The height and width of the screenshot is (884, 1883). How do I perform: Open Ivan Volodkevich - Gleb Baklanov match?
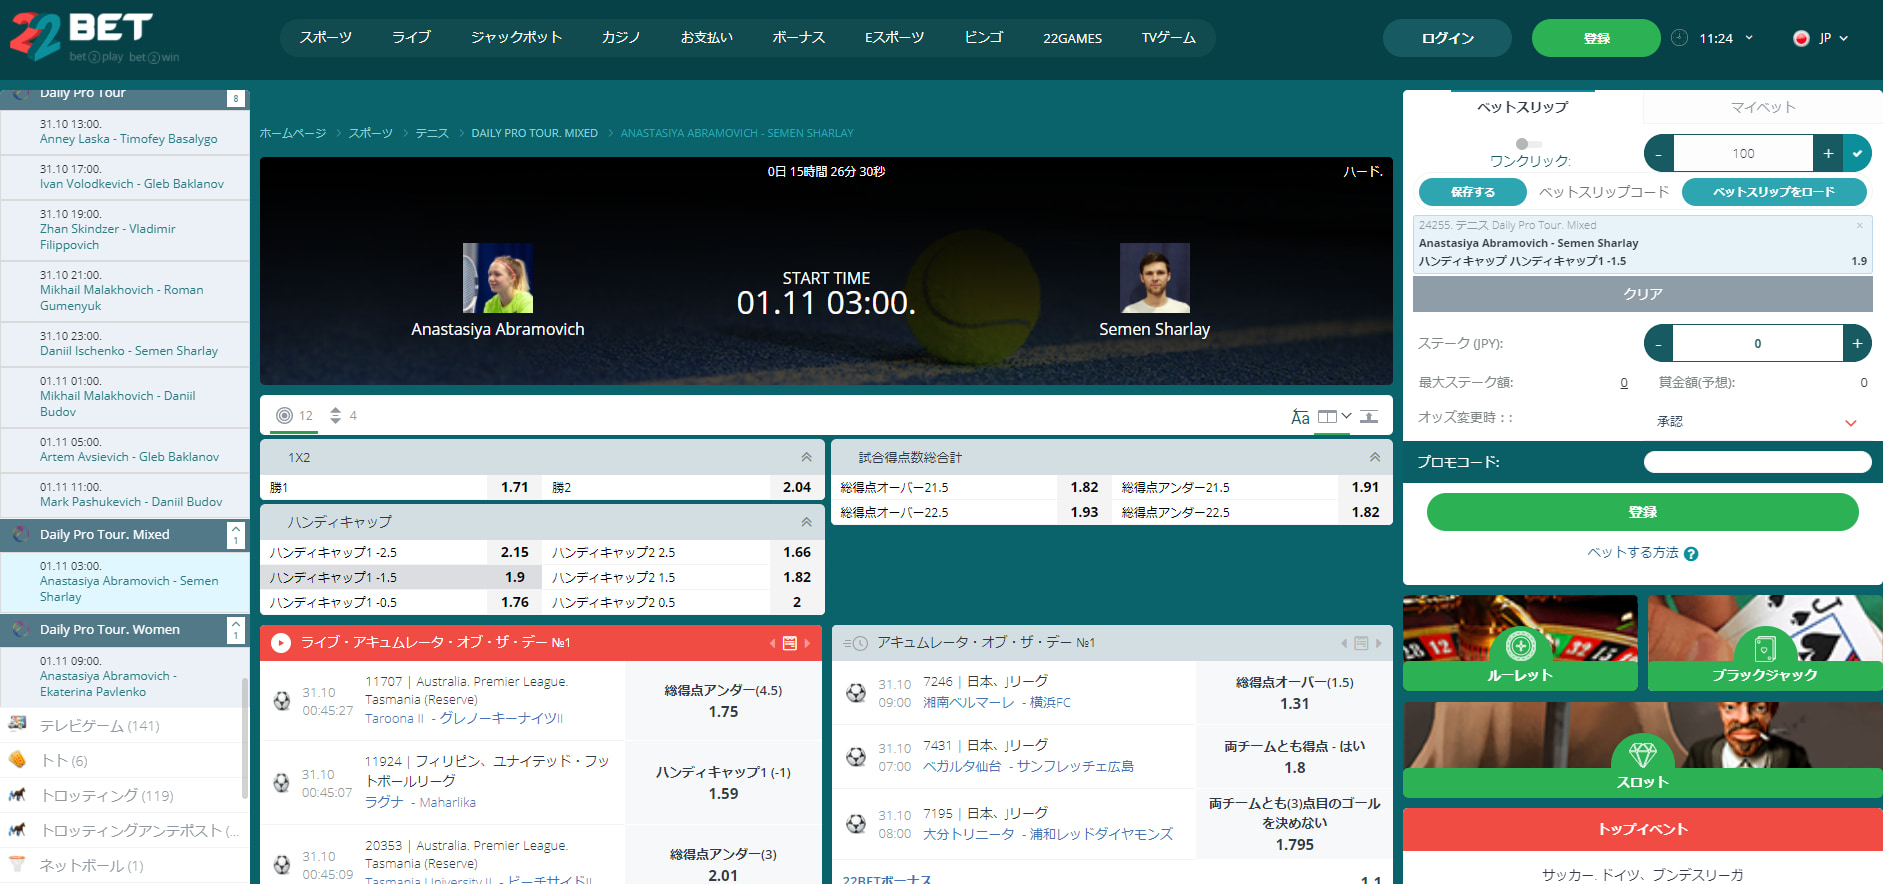132,184
